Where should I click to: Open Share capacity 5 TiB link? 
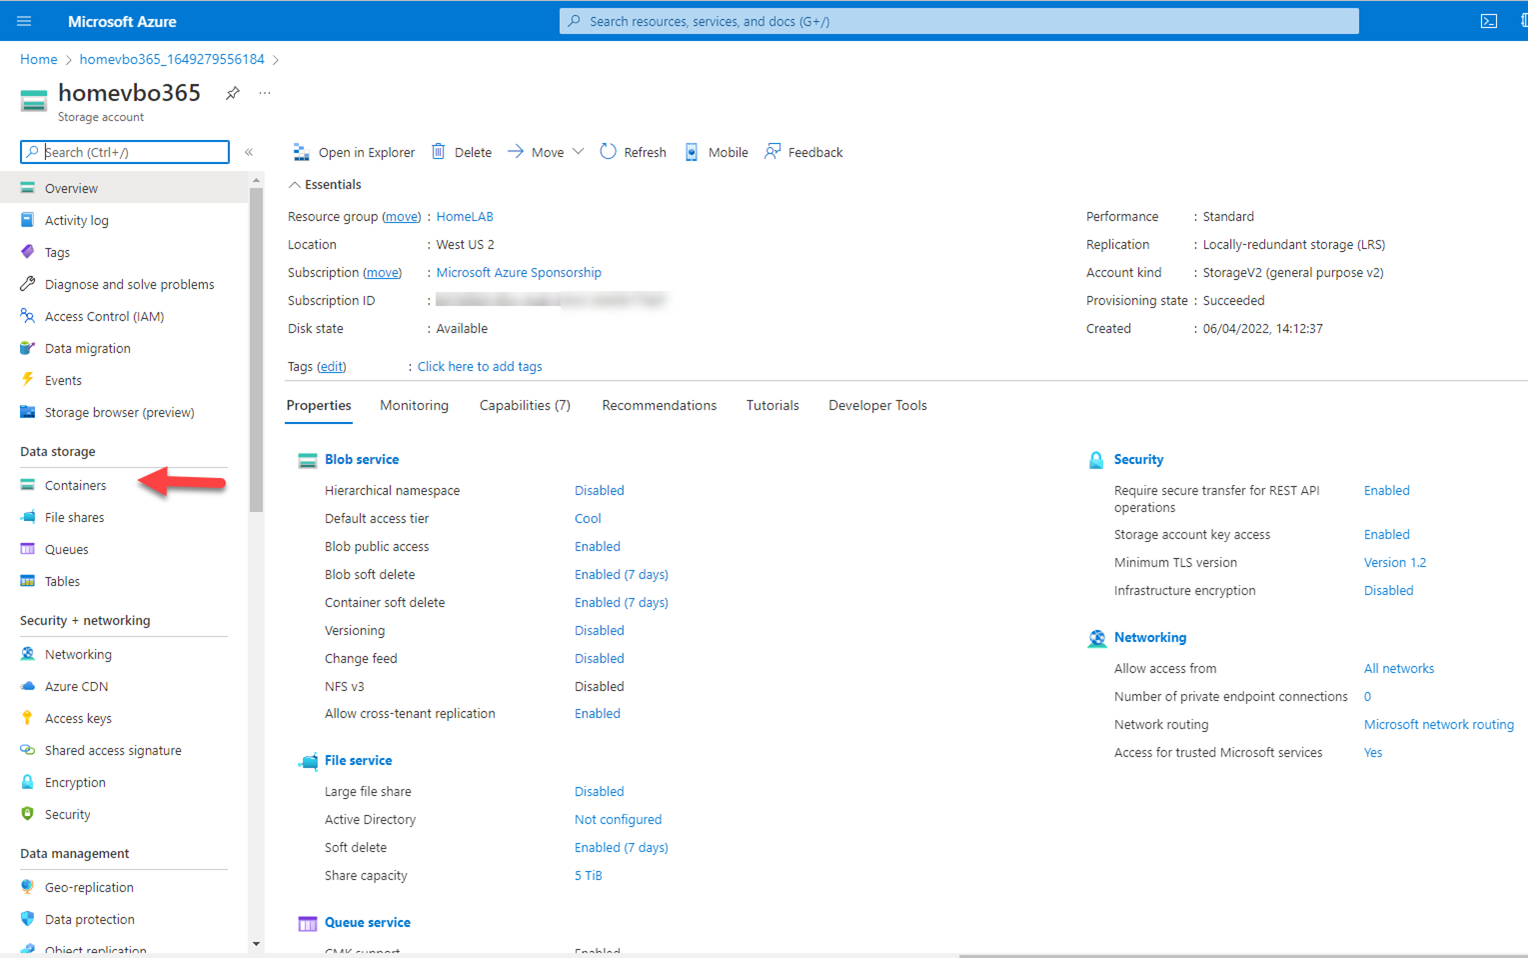click(588, 875)
